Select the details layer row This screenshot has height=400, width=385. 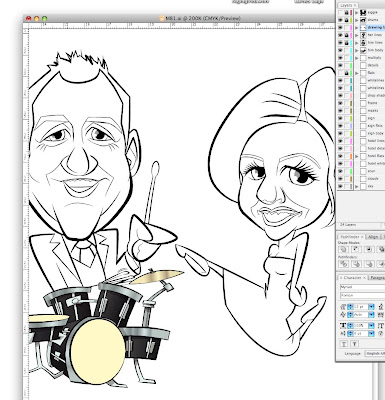[x=361, y=65]
